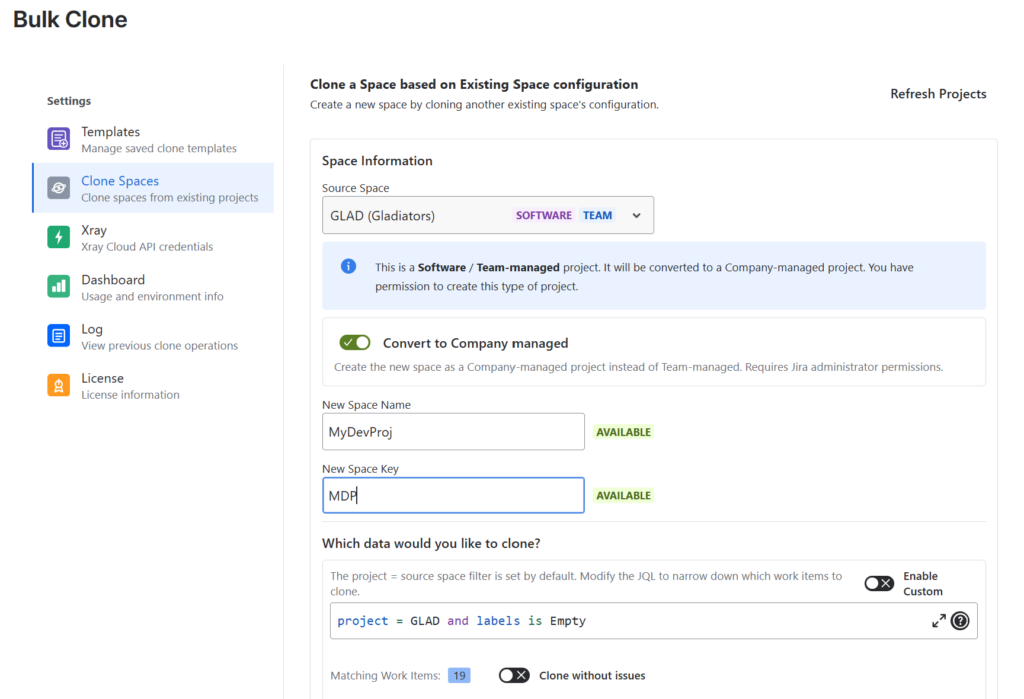Image resolution: width=1024 pixels, height=699 pixels.
Task: Click the Log document icon
Action: pos(59,336)
